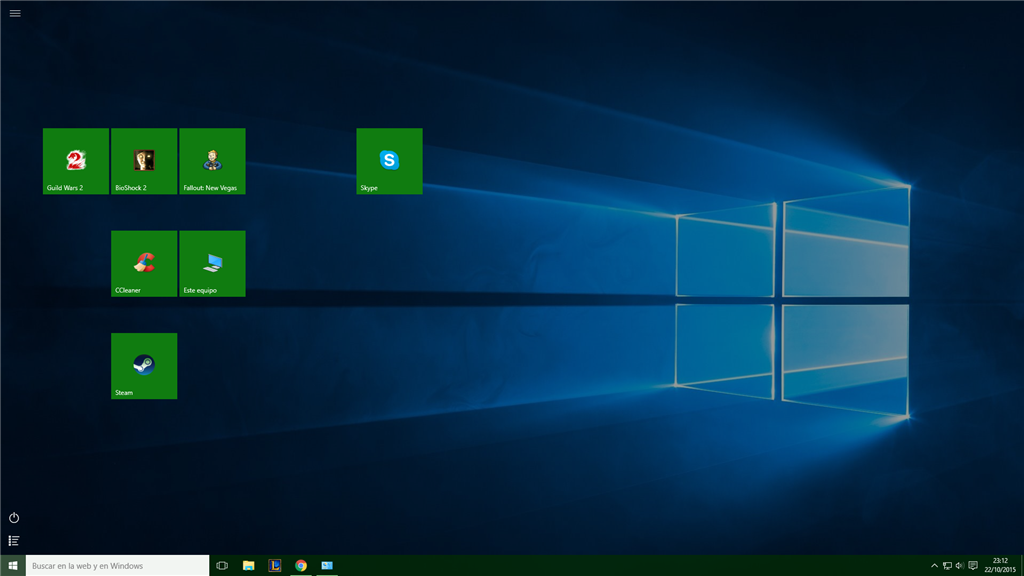
Task: Launch CCleaner from the Start tiles
Action: click(144, 263)
